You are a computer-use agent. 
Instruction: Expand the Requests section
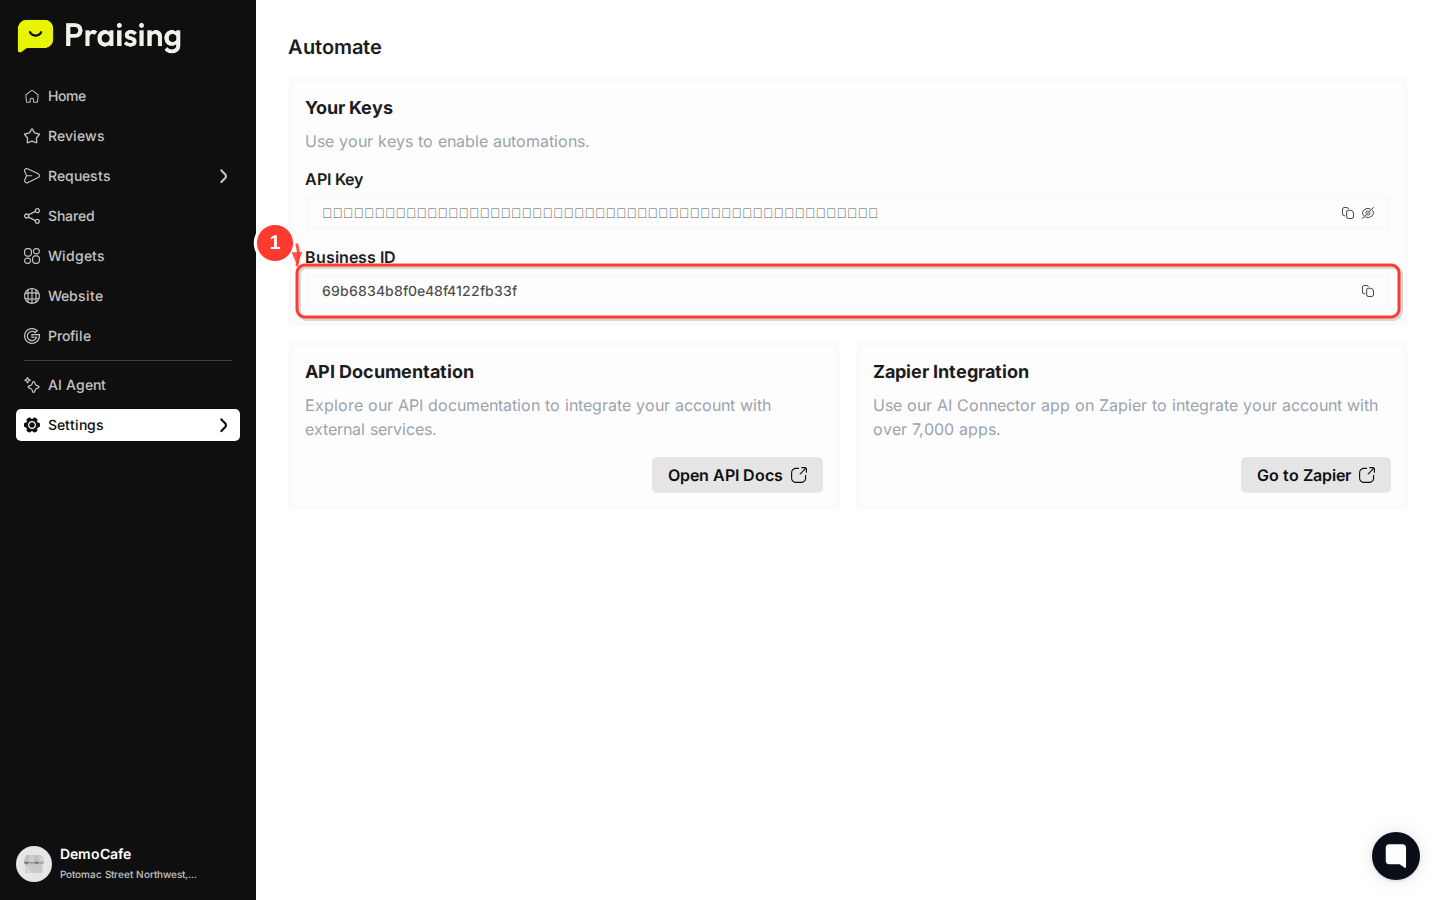(224, 176)
